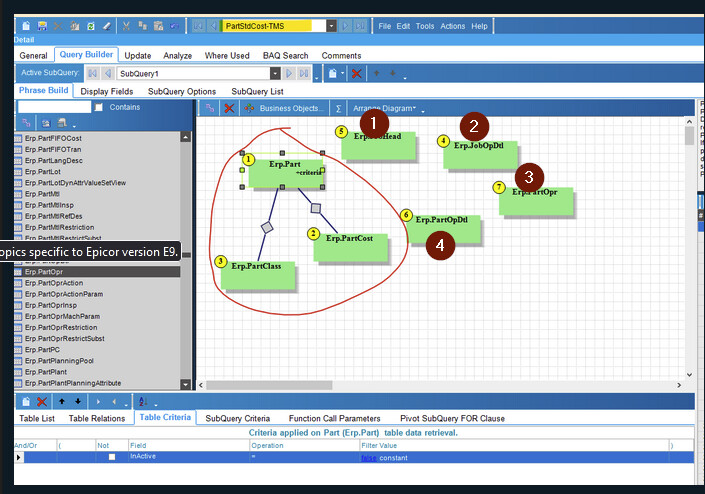Image resolution: width=705 pixels, height=494 pixels.
Task: Click the A-Z sort icon in the bottom toolbar
Action: tap(143, 401)
